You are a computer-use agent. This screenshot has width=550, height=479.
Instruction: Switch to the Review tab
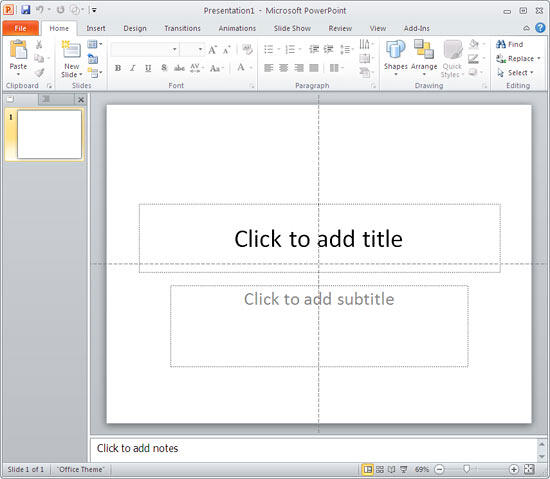pos(340,28)
